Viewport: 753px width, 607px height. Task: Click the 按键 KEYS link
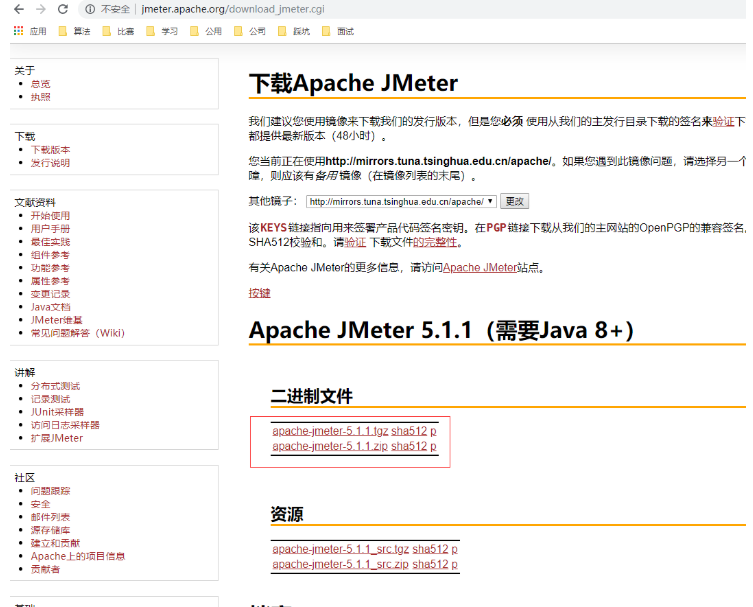click(259, 293)
